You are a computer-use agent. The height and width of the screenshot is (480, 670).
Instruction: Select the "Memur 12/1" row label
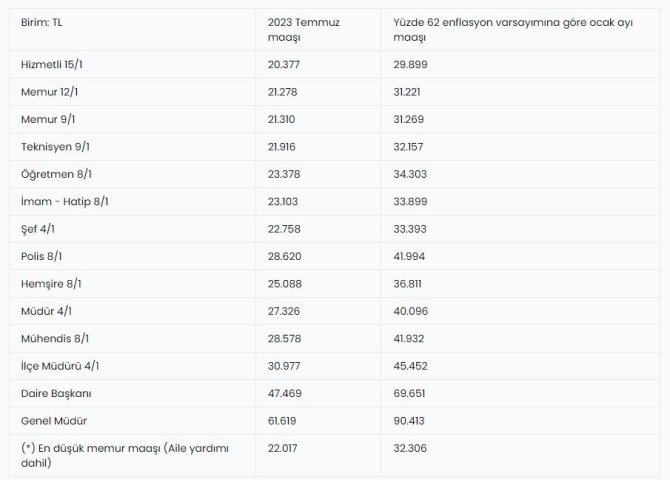click(x=49, y=91)
